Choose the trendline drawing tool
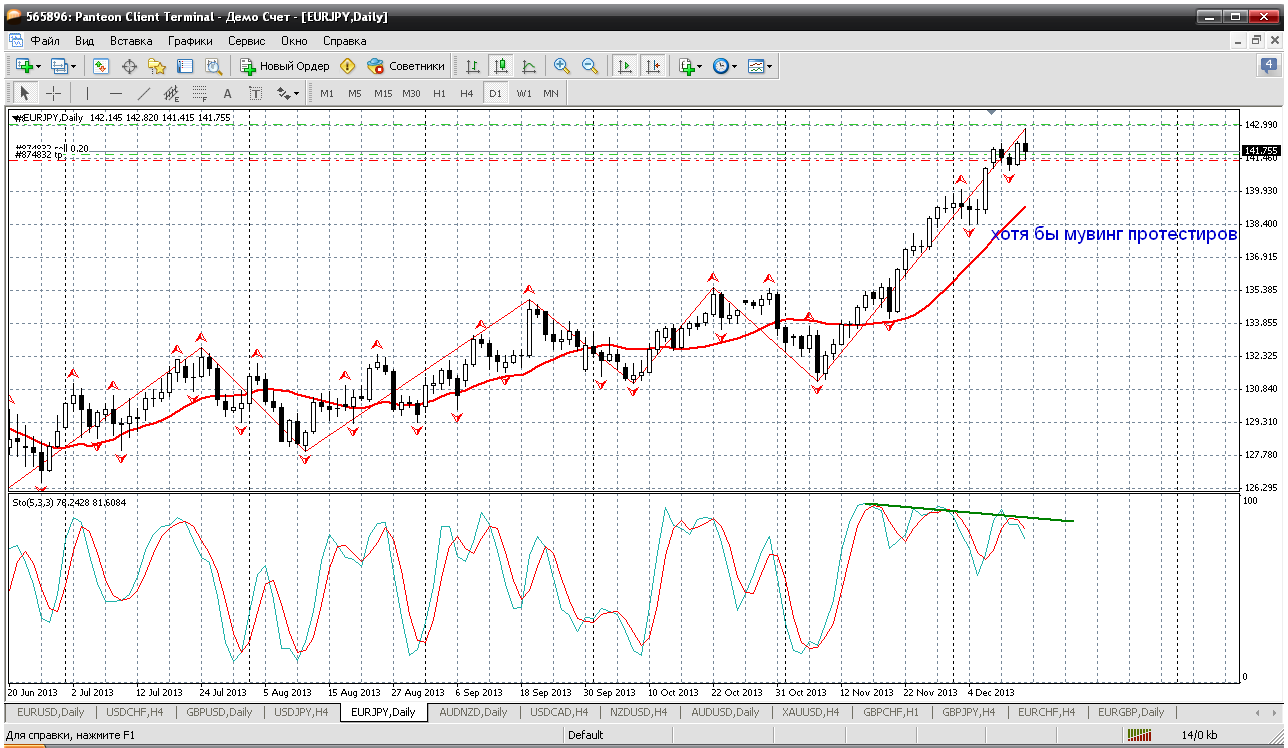The height and width of the screenshot is (748, 1288). [143, 93]
